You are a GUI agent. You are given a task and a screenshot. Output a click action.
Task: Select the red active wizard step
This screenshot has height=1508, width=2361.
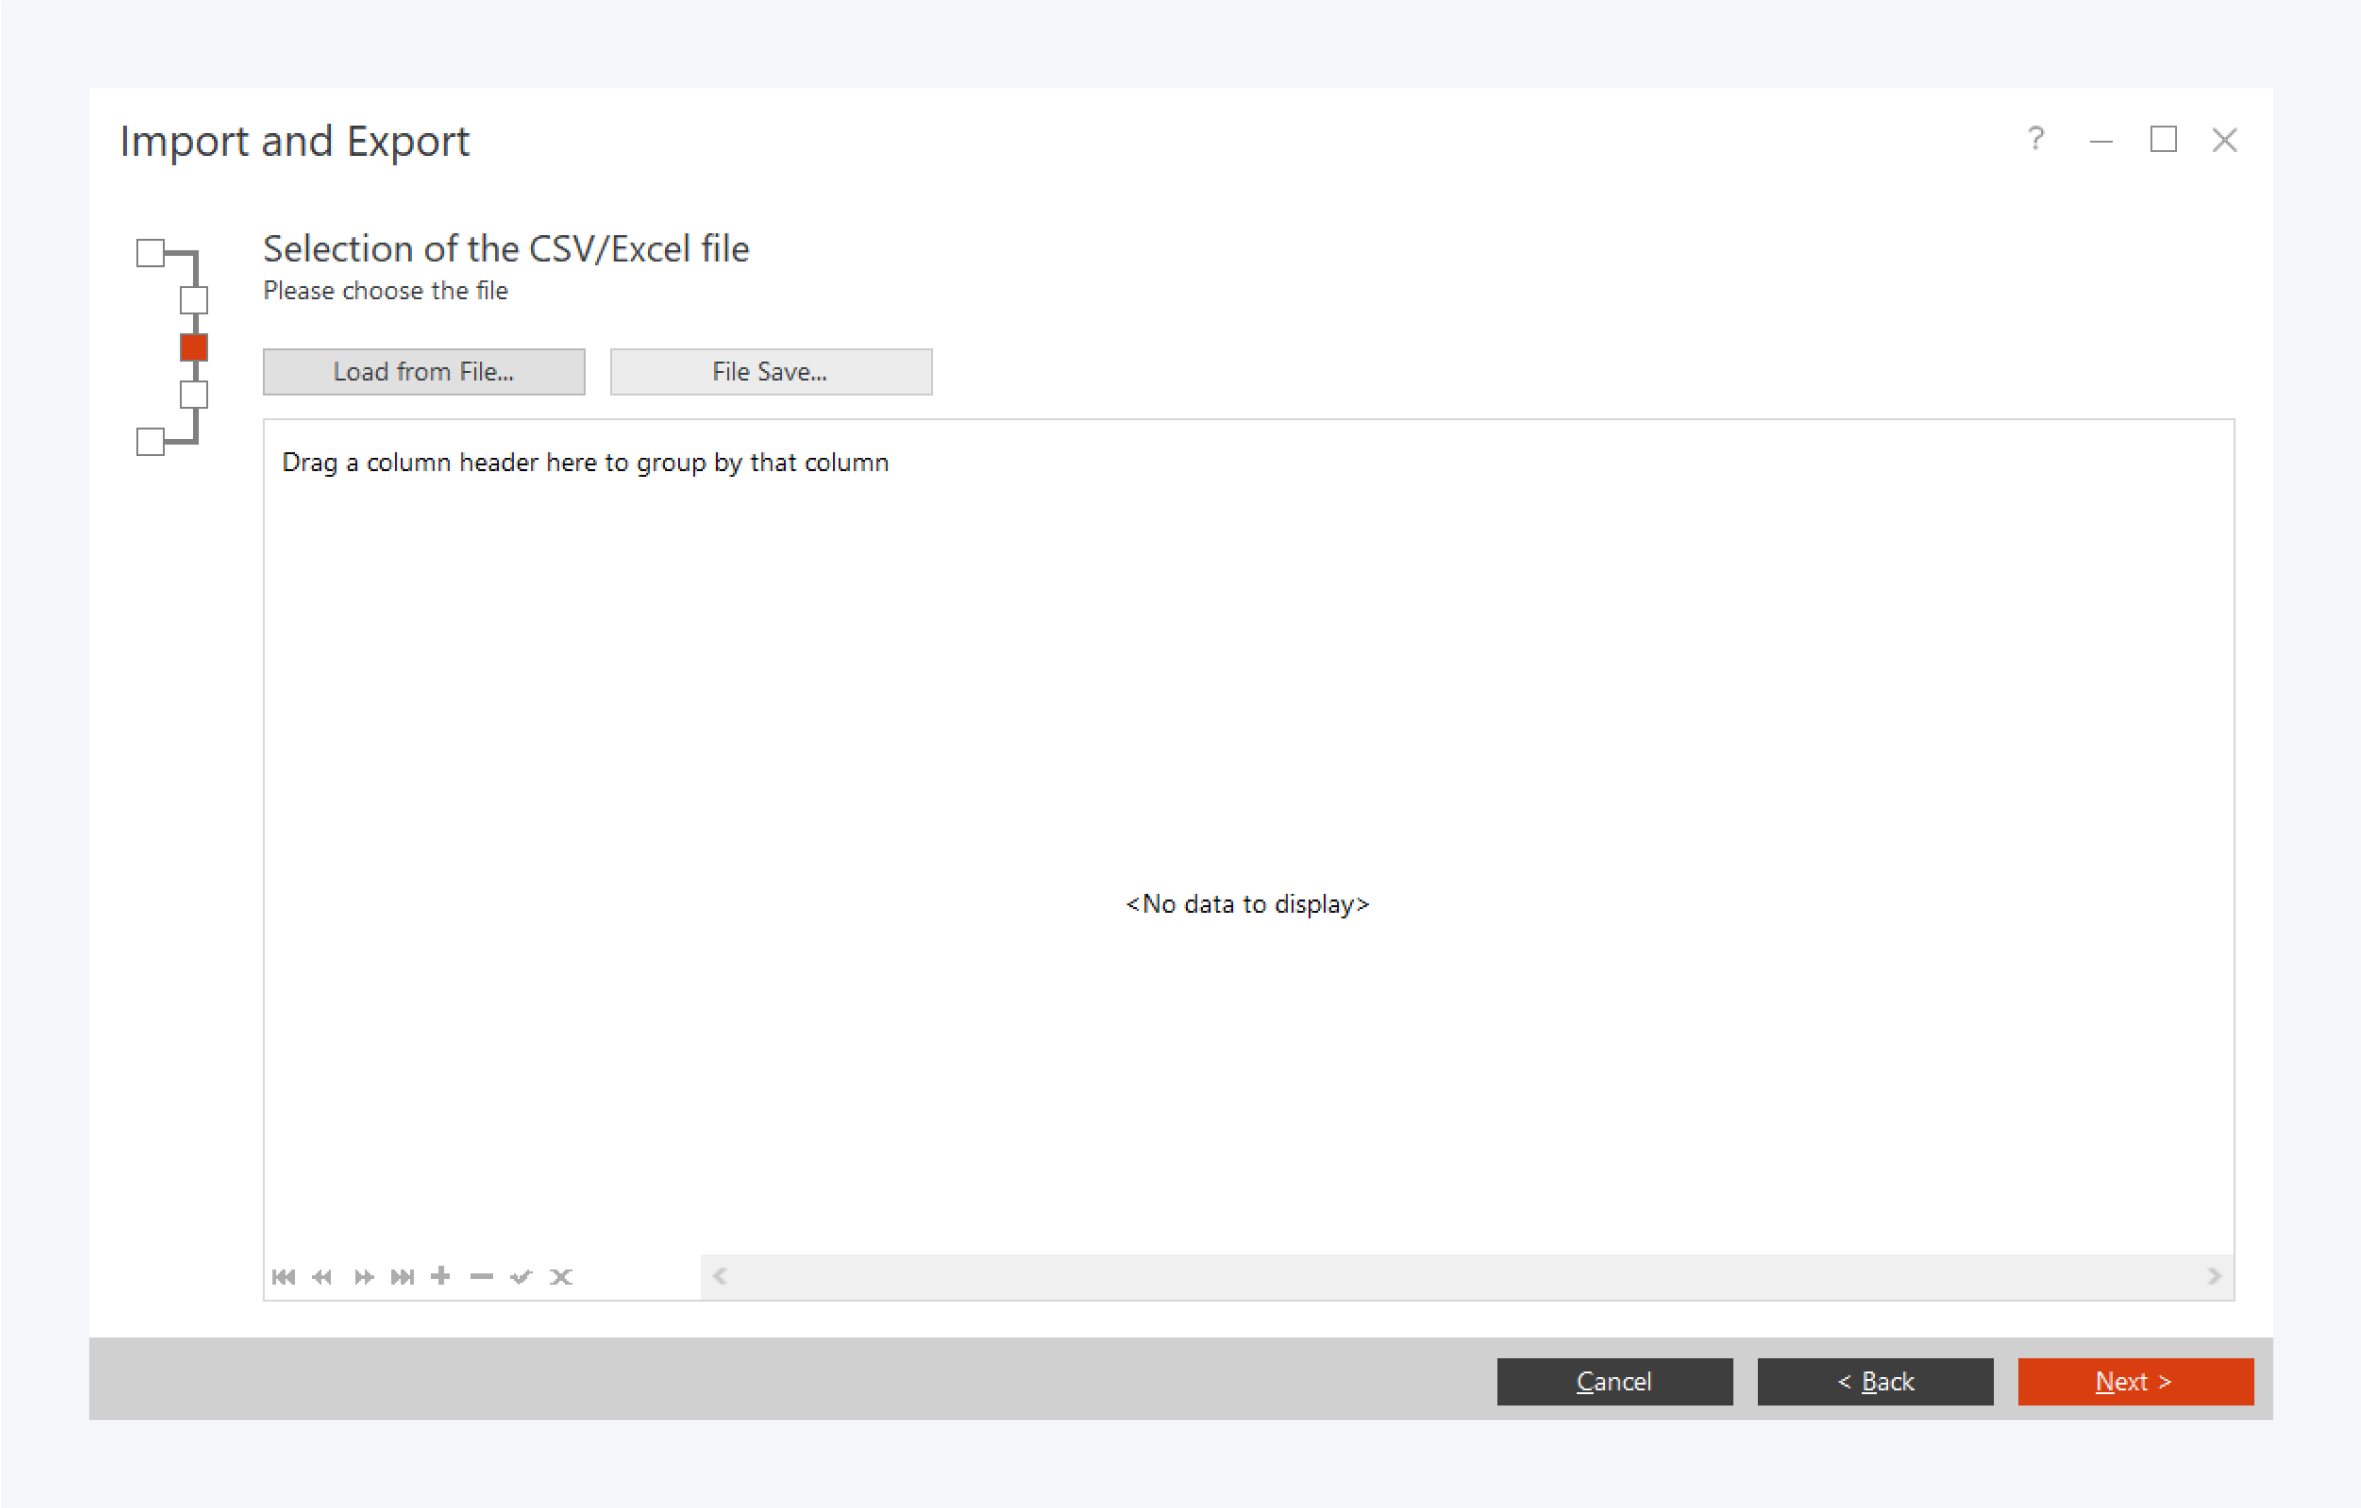(194, 347)
